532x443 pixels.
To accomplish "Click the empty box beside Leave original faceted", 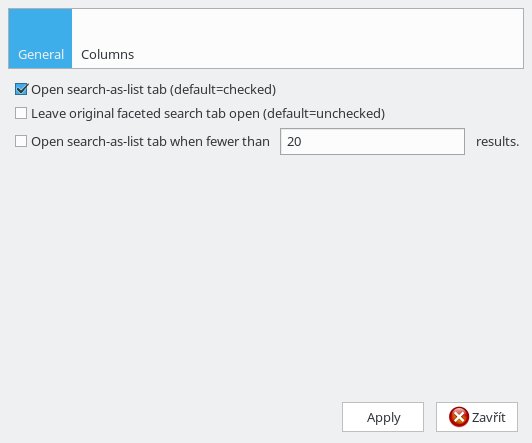I will pos(21,113).
